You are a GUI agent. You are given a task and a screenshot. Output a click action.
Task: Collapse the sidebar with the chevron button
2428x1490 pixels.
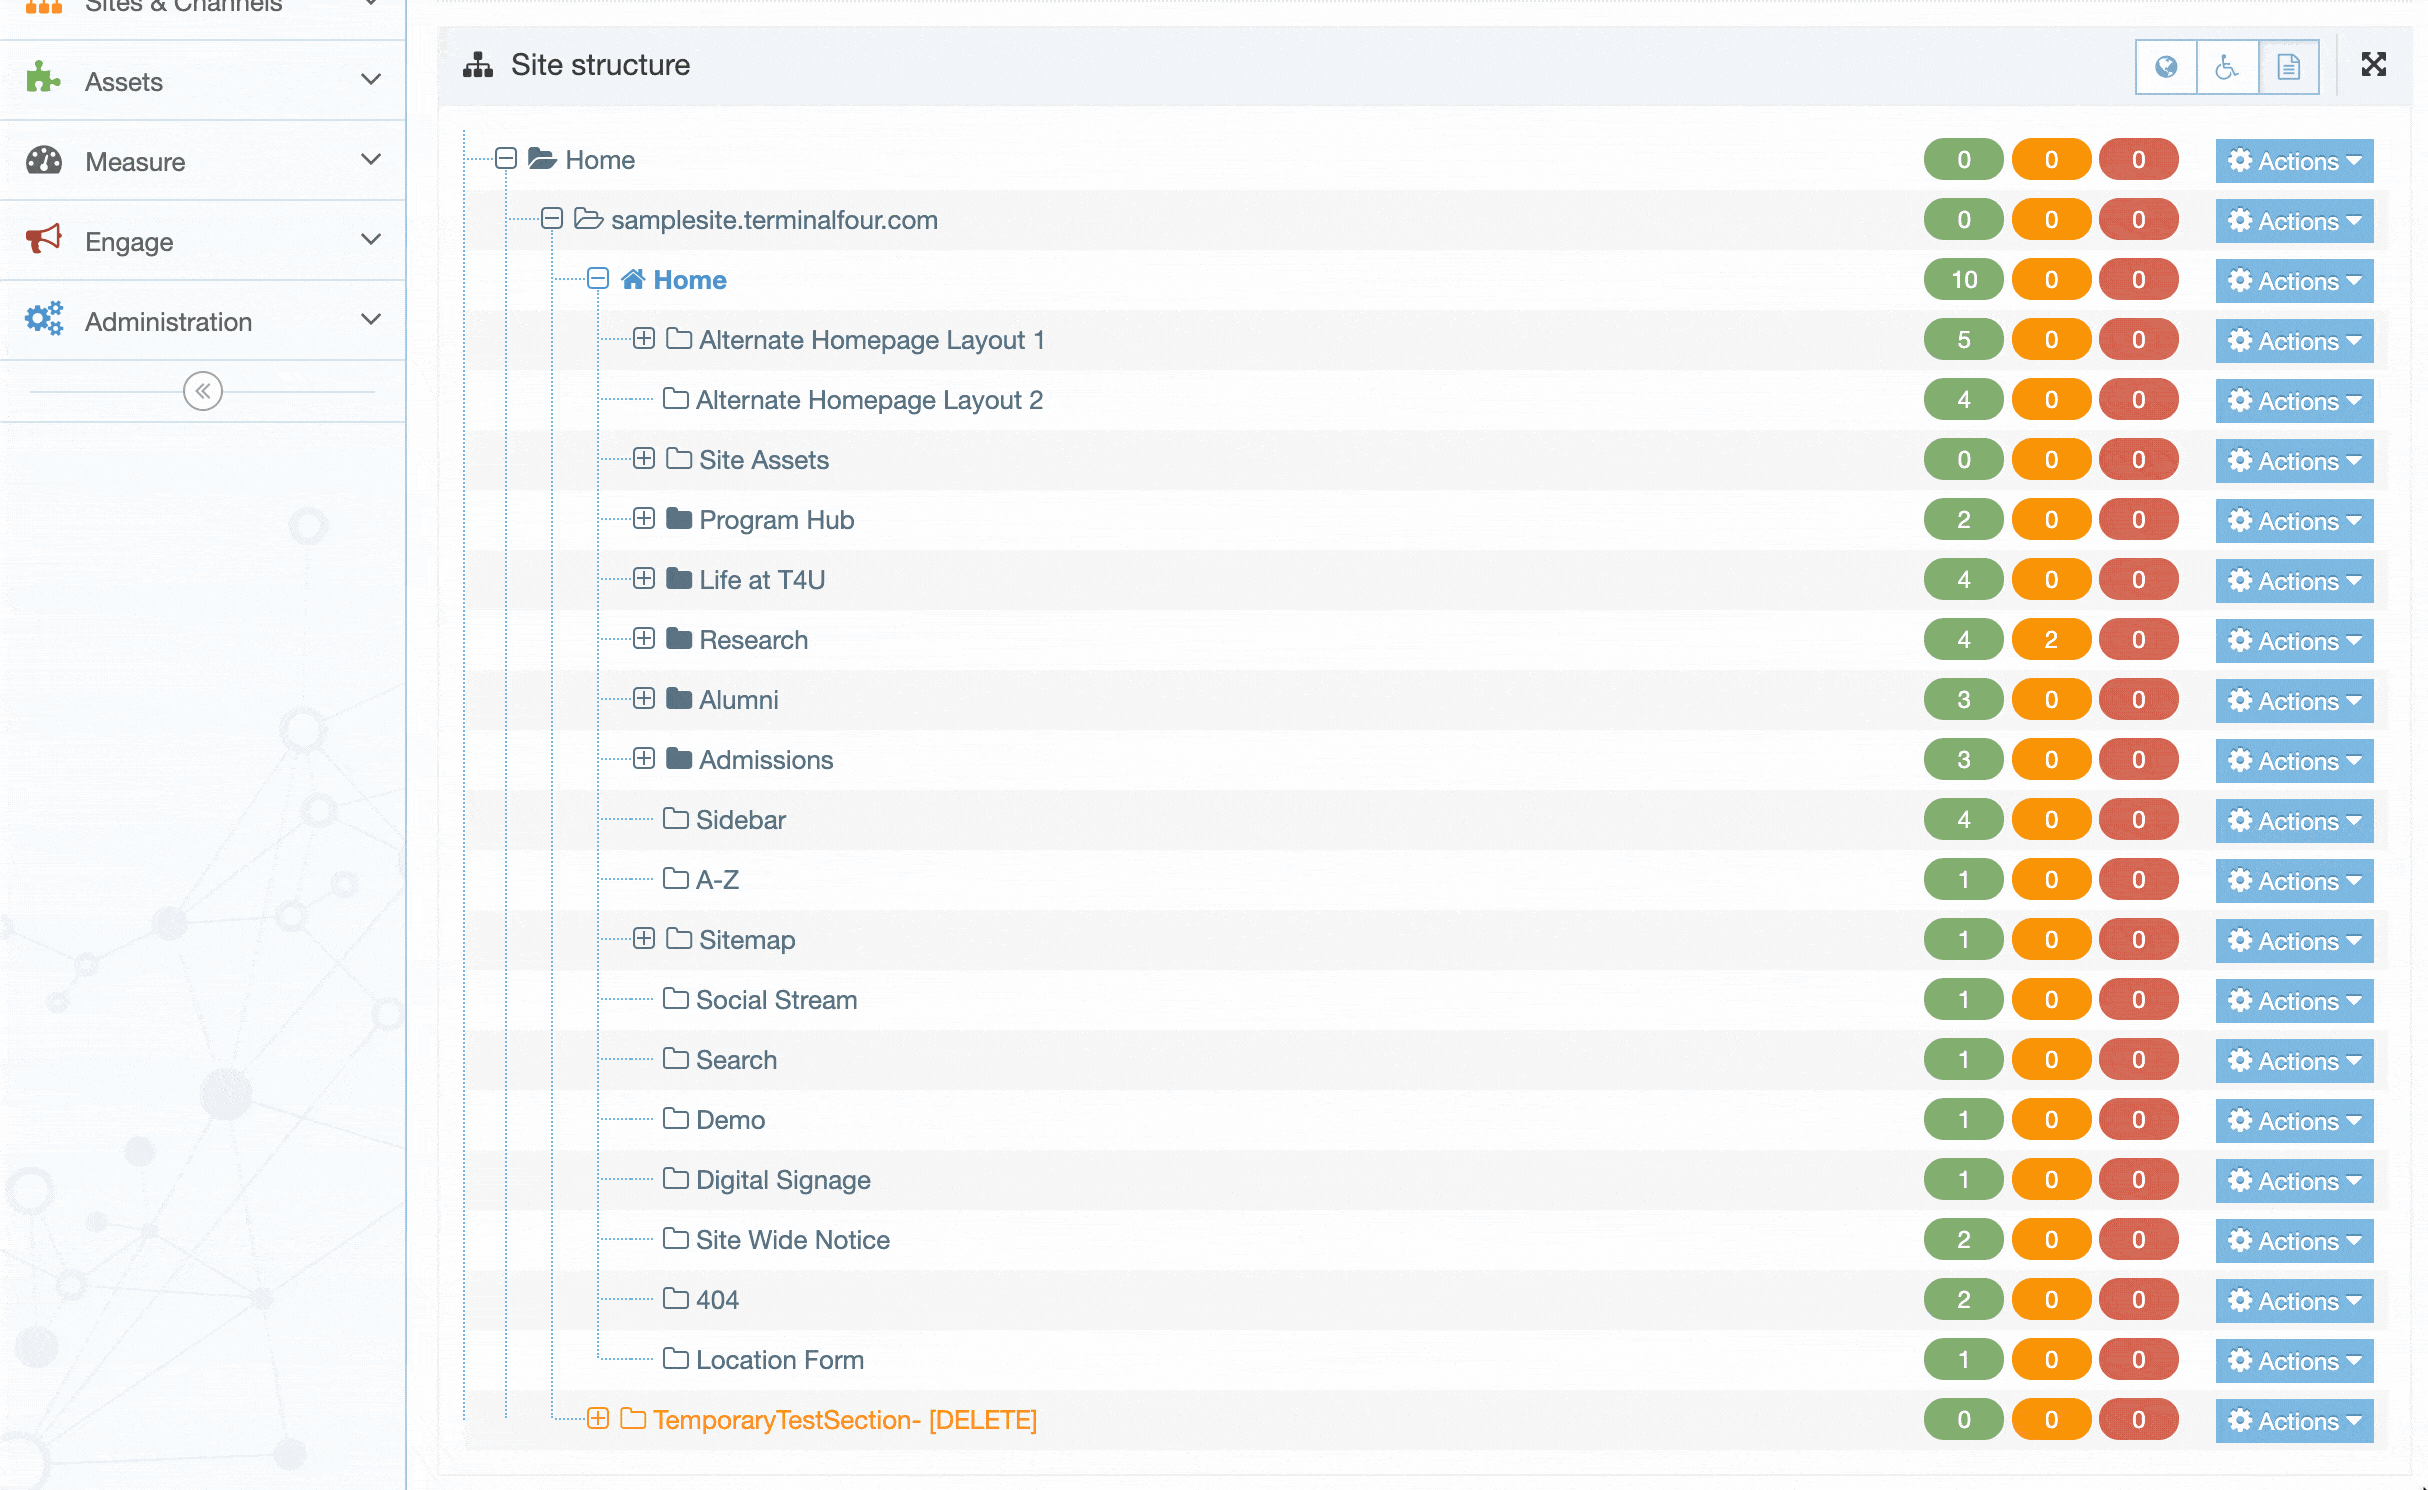(203, 391)
